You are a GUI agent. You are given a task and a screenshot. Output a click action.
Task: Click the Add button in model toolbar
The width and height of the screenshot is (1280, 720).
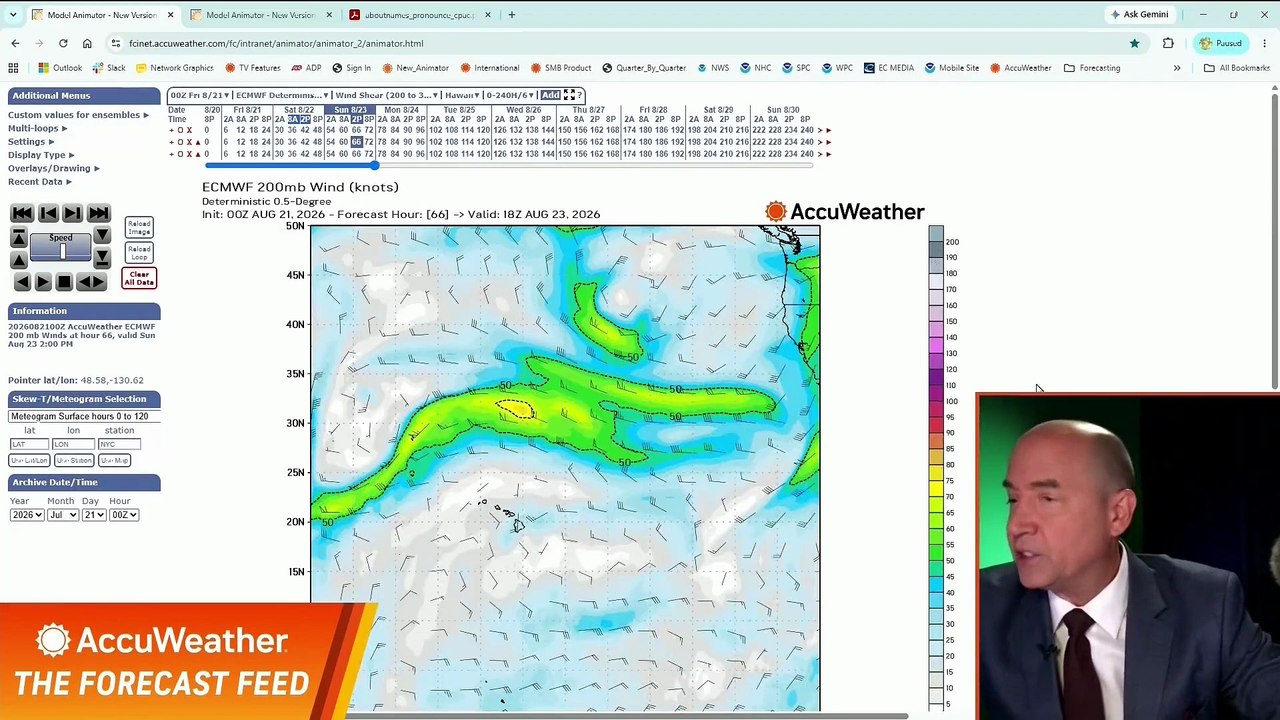(x=550, y=95)
